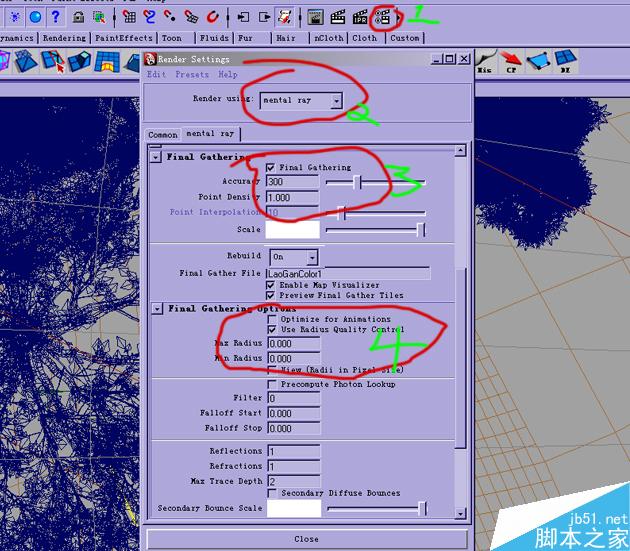630x551 pixels.
Task: Click the Max Trace Depth field
Action: (x=294, y=481)
